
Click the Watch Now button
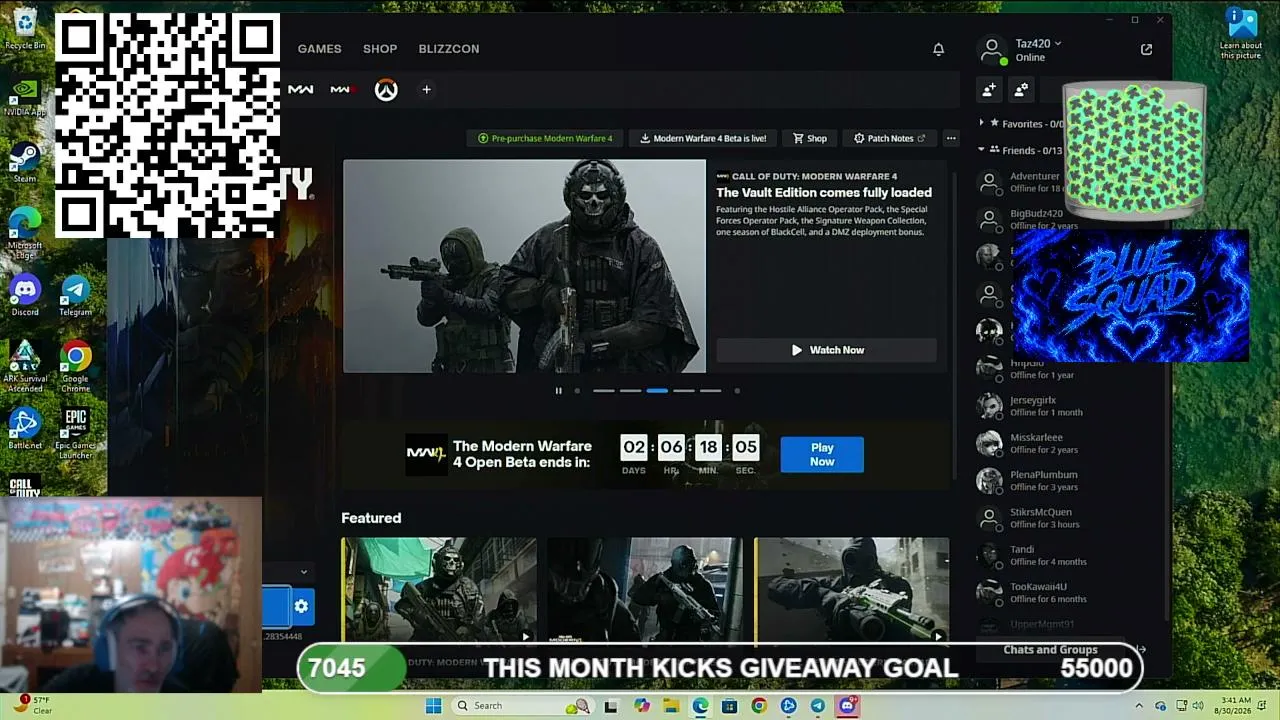tap(827, 350)
